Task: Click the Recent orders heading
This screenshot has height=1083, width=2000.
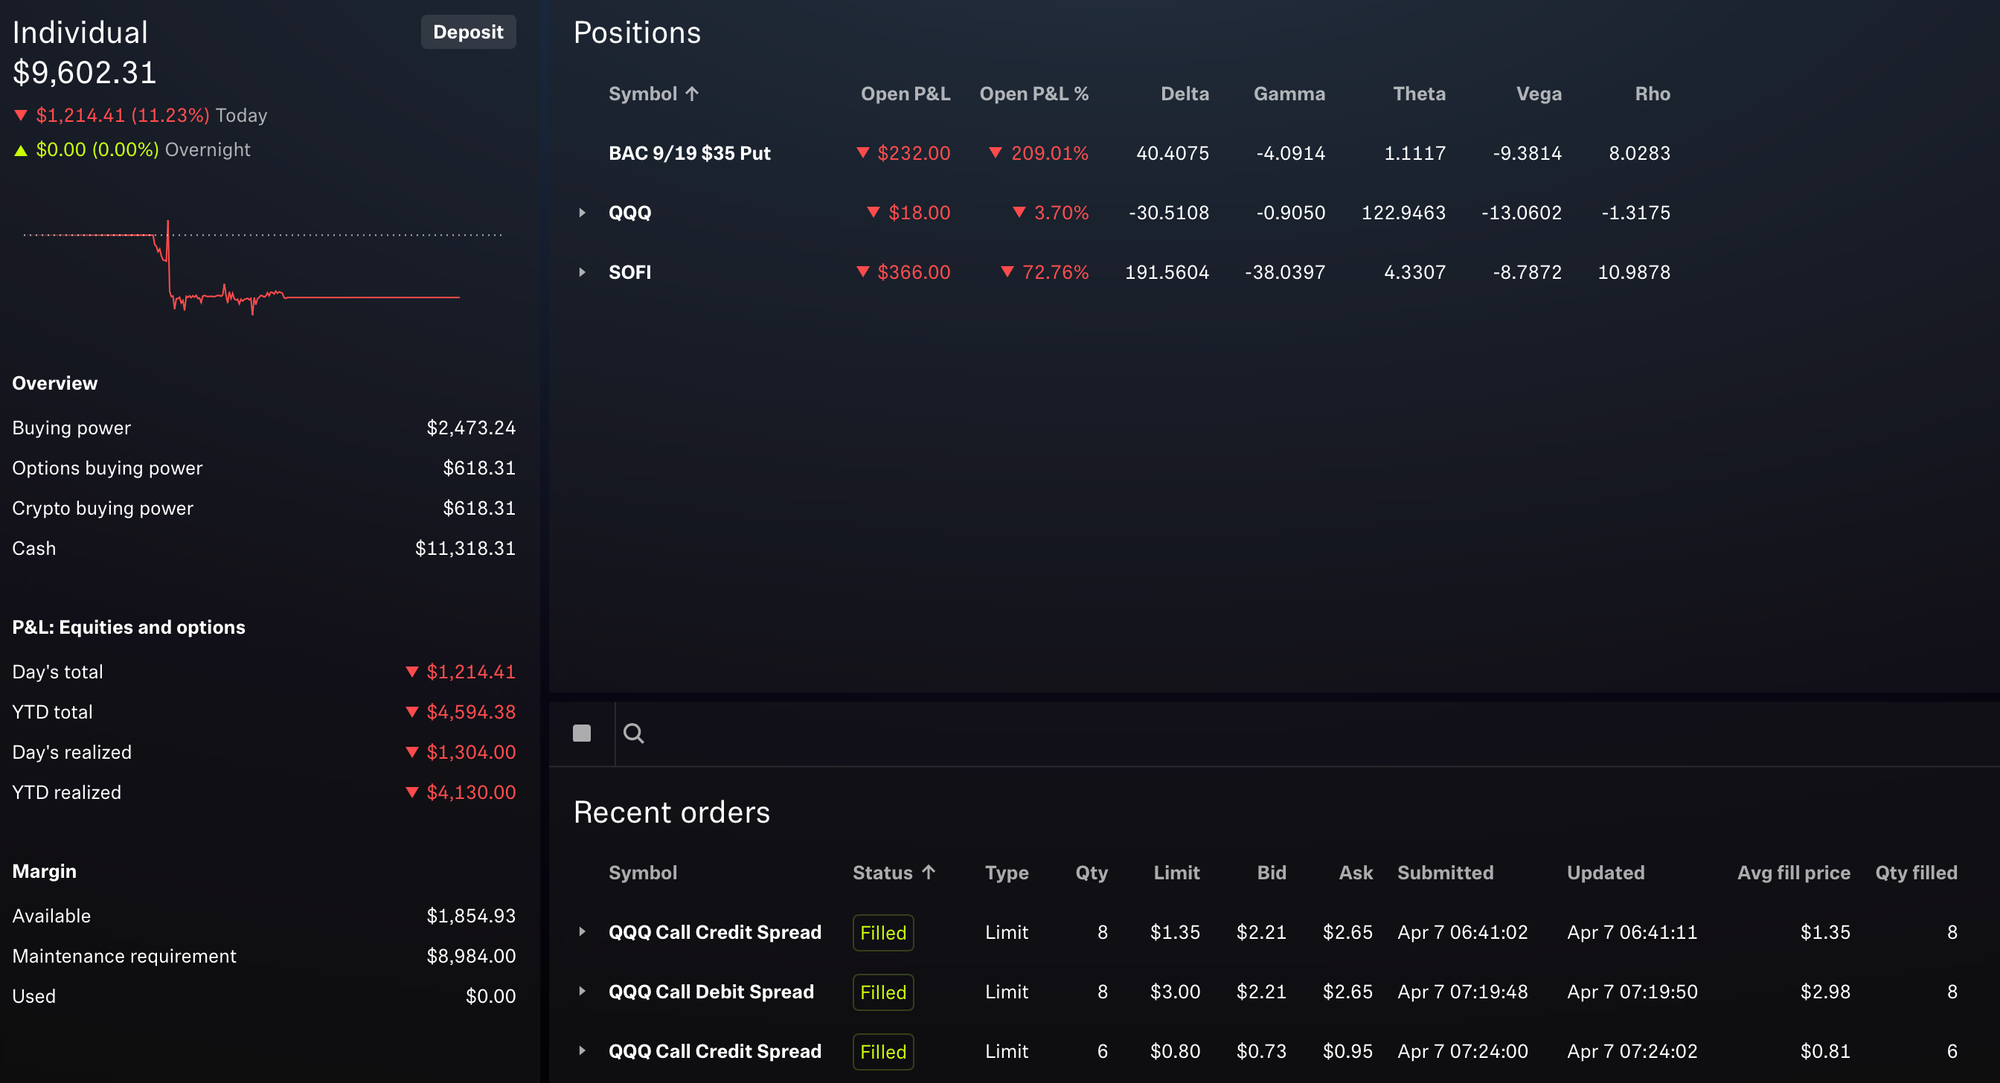Action: coord(672,812)
